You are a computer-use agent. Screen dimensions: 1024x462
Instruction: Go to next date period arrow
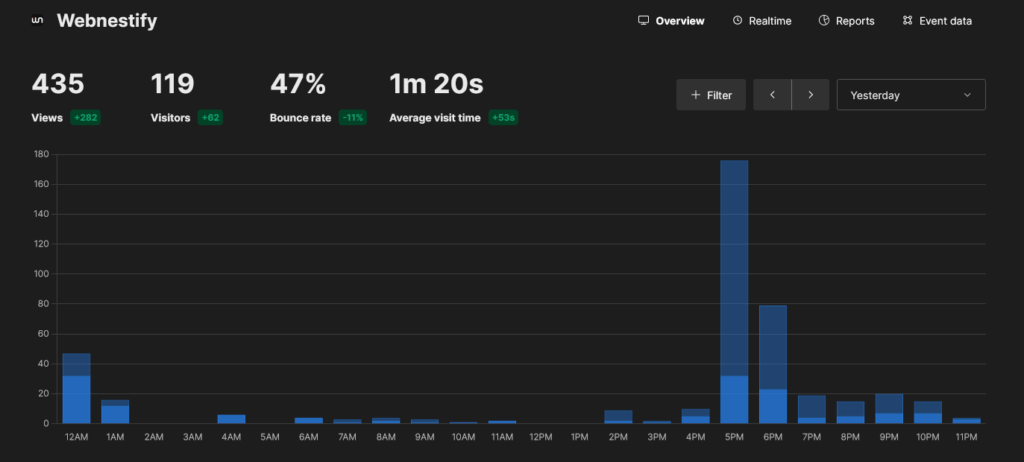click(x=810, y=95)
